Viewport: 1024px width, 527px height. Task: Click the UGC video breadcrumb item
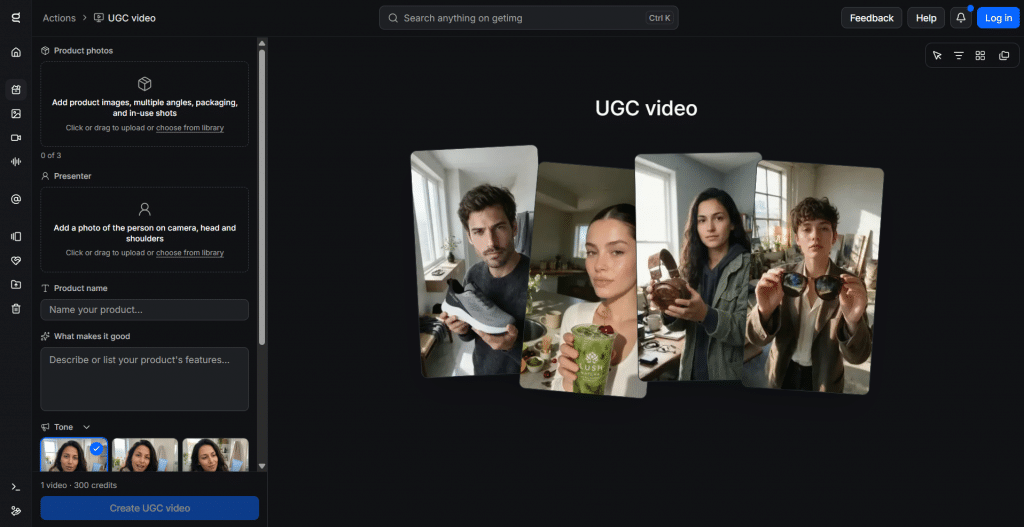click(x=125, y=18)
